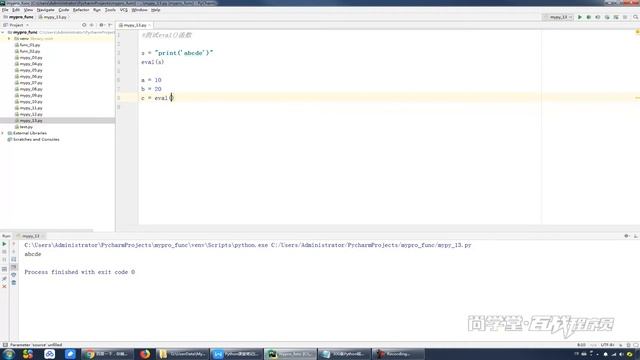The height and width of the screenshot is (360, 640).
Task: Open the VCS menu
Action: (x=124, y=10)
